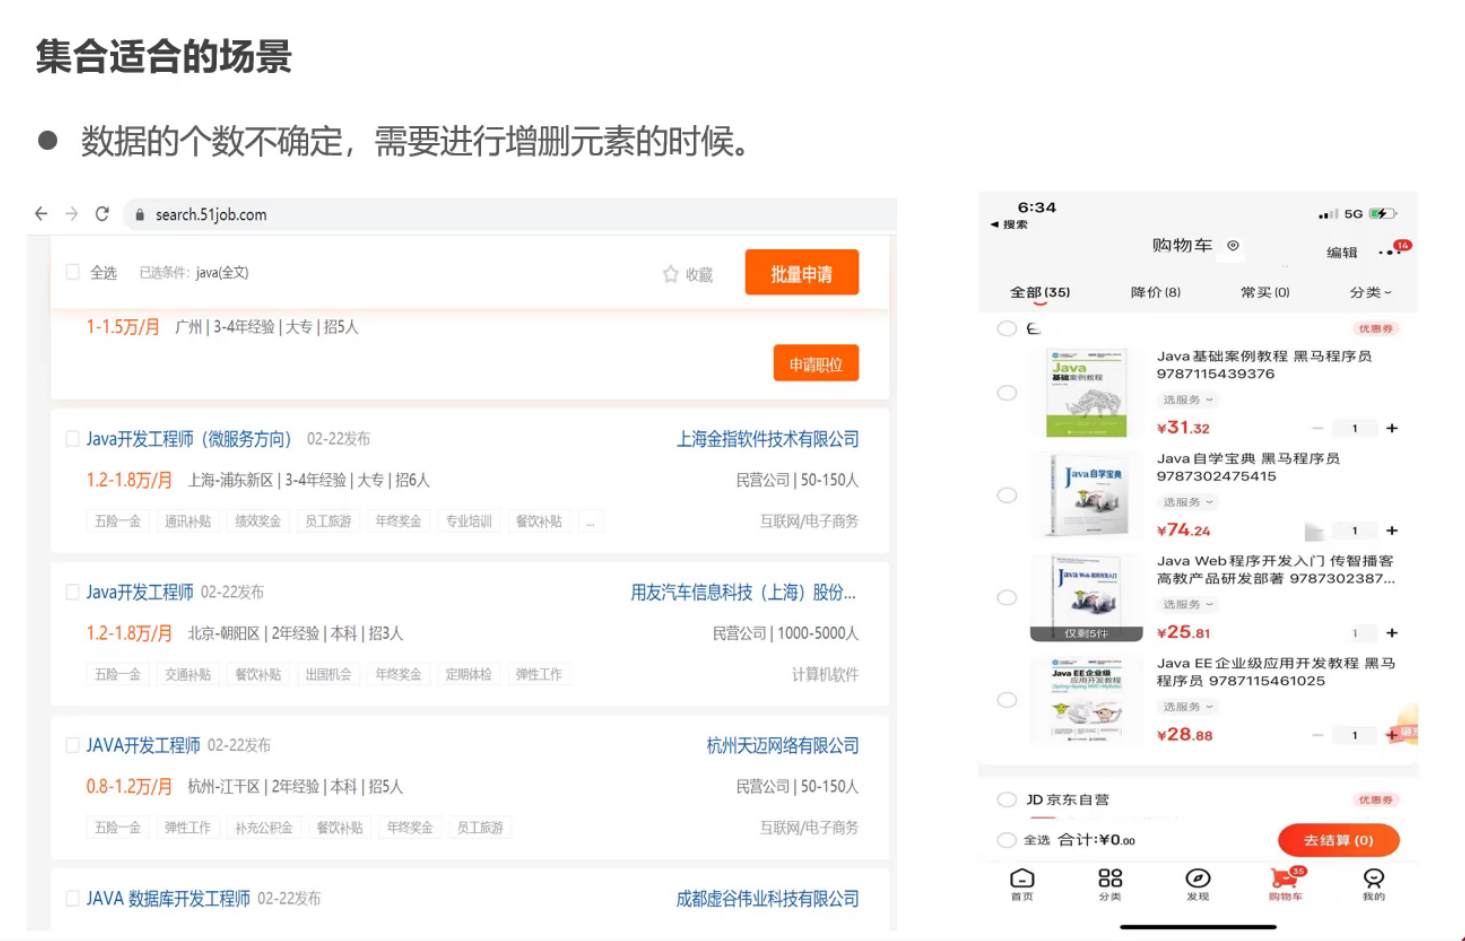Open 首页 home icon in bottom bar
This screenshot has height=941, width=1465.
[1022, 883]
